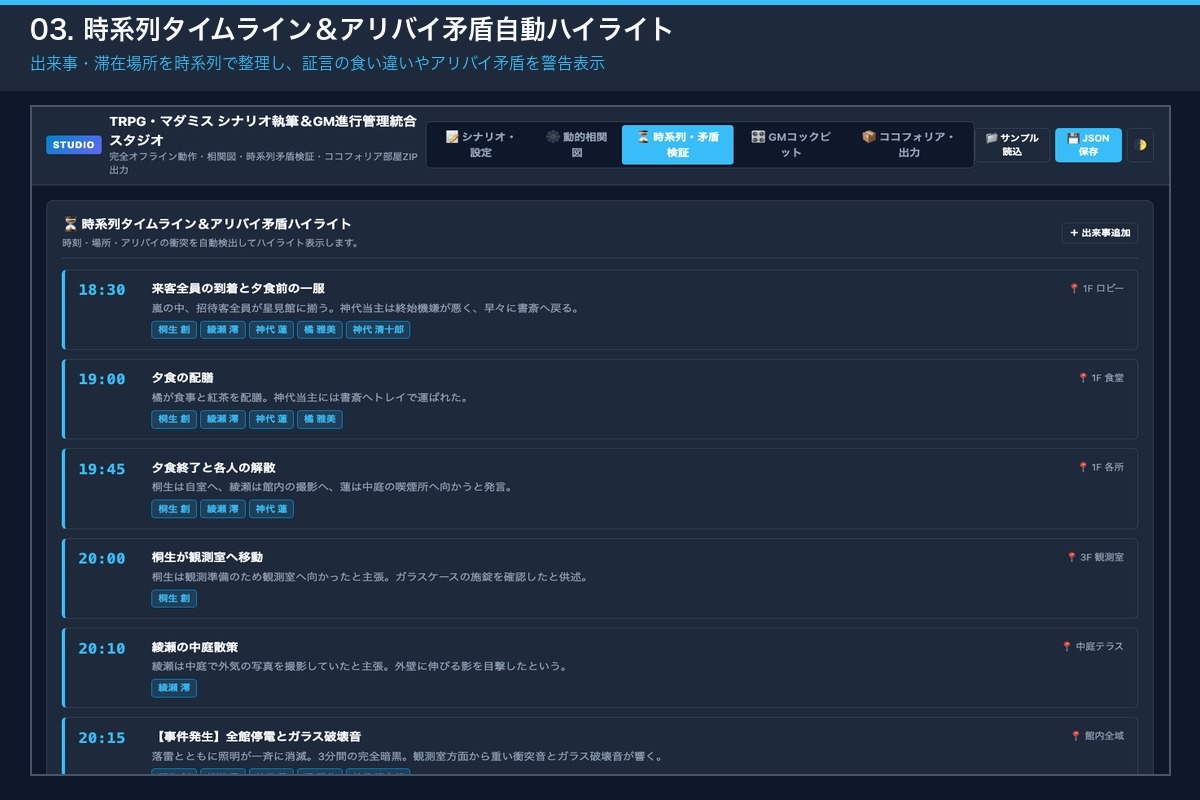
Task: Click 神代 蓮 tag in 18:30 event
Action: tap(271, 330)
